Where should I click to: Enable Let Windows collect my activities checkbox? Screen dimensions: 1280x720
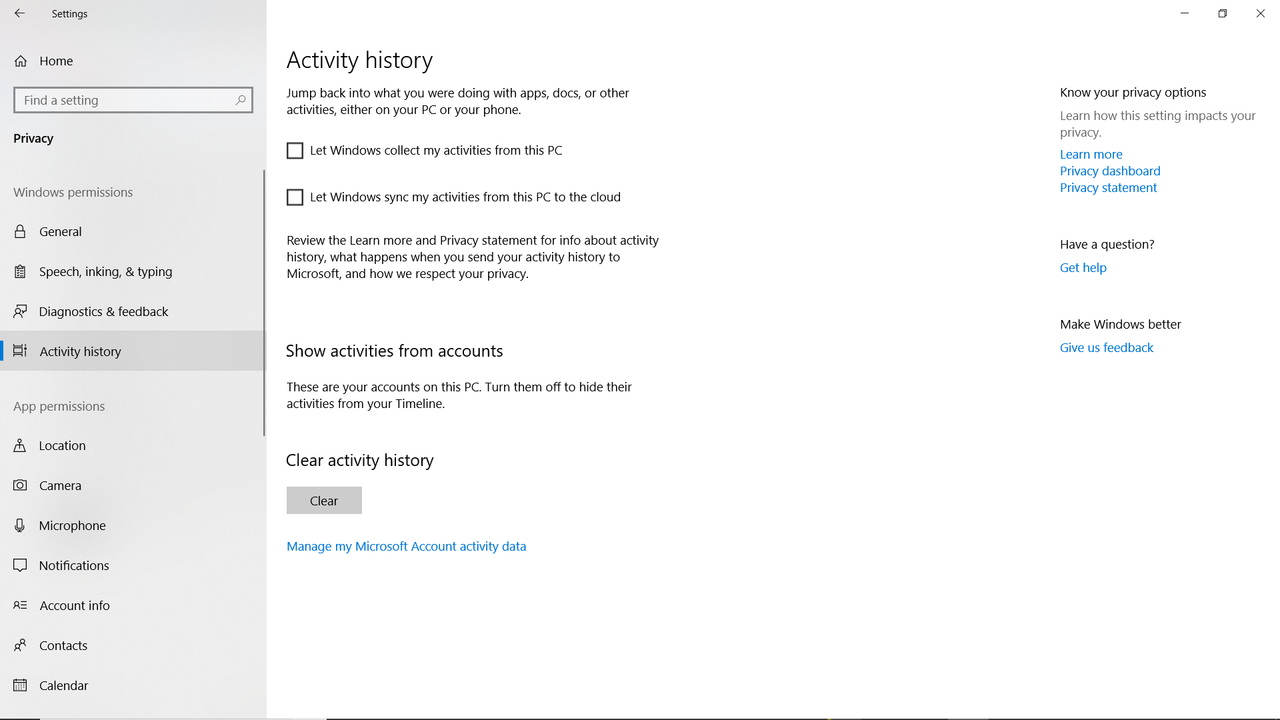tap(295, 151)
